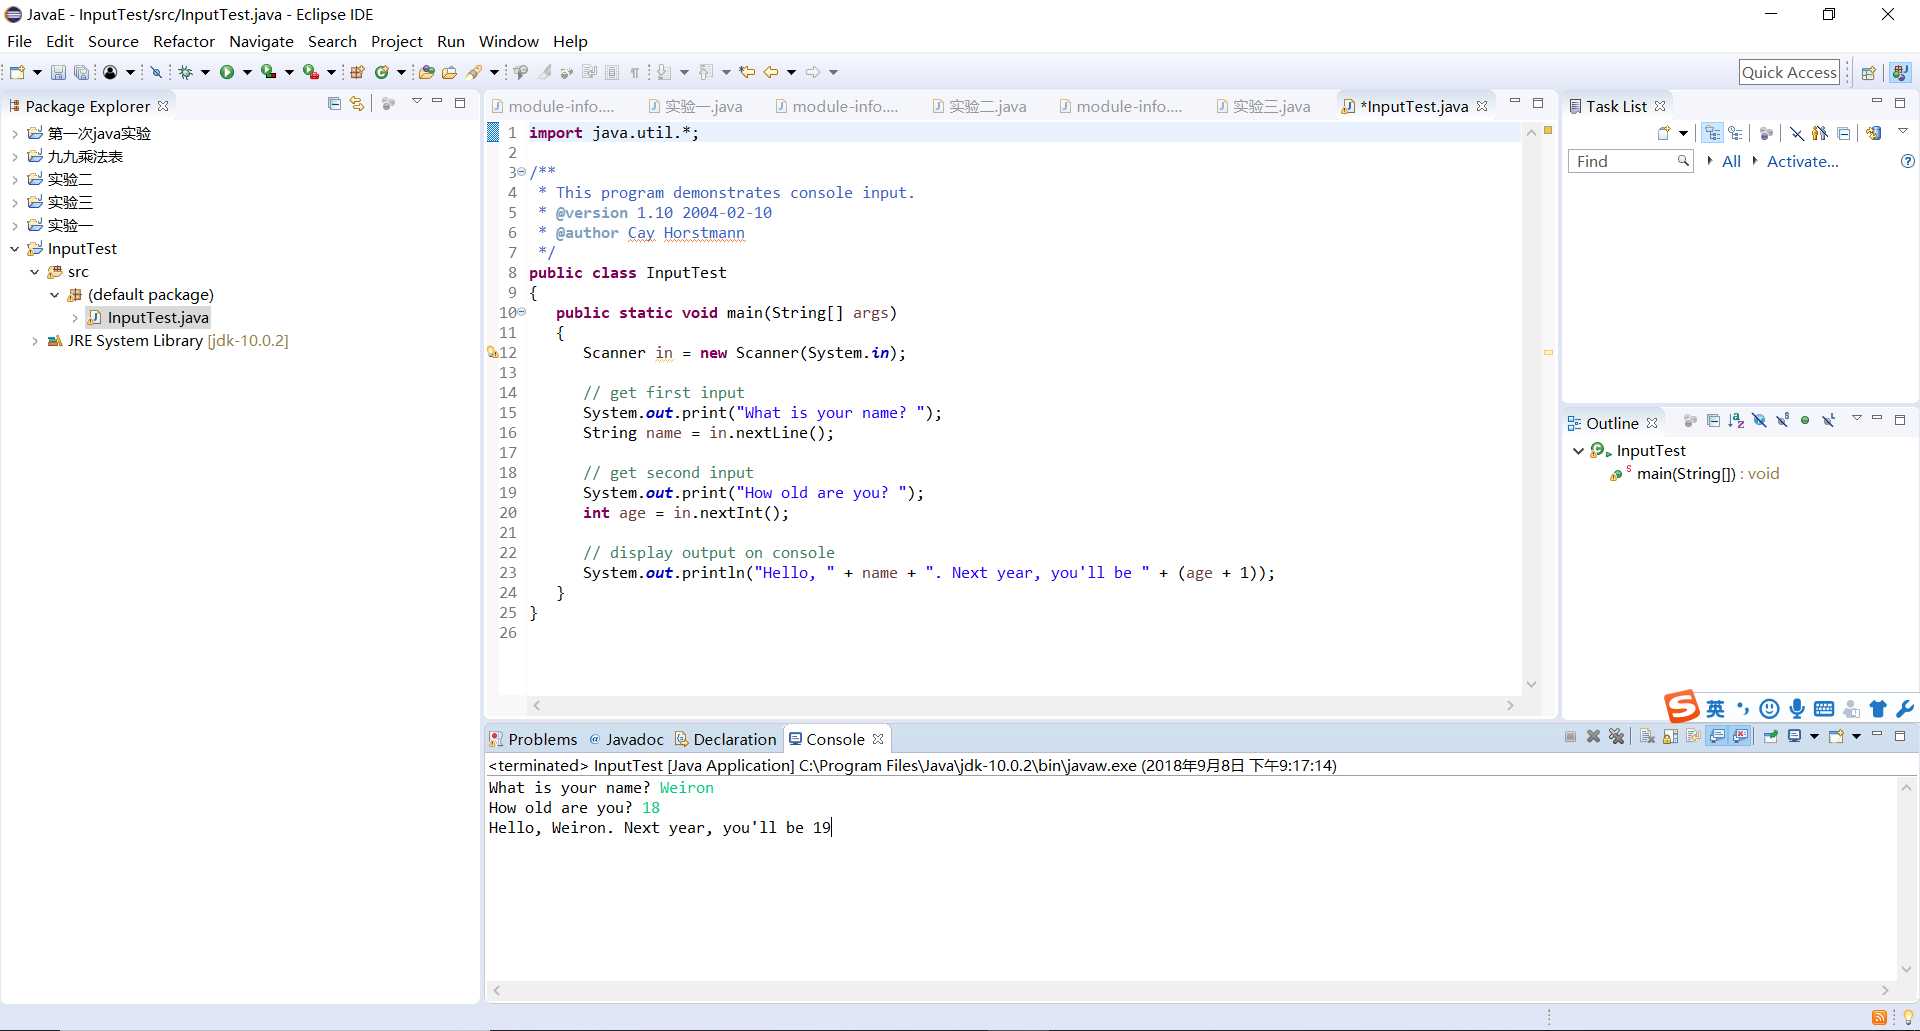Click the Java perspective icon
This screenshot has height=1031, width=1920.
(1900, 72)
